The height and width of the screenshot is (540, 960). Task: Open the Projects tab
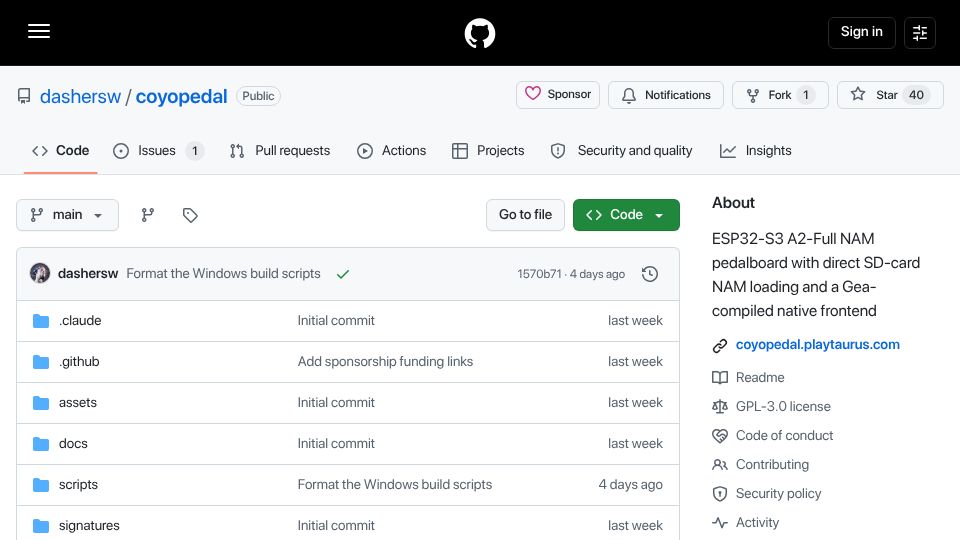pyautogui.click(x=488, y=151)
